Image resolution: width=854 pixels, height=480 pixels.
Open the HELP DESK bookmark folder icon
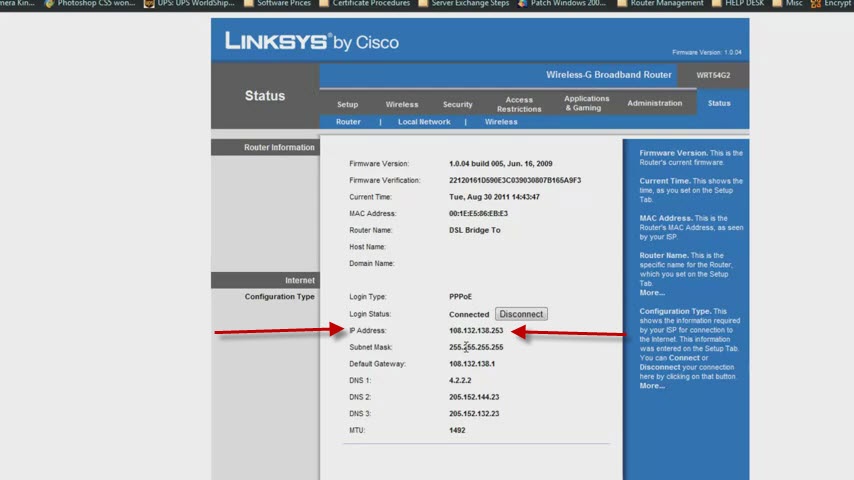click(x=717, y=3)
